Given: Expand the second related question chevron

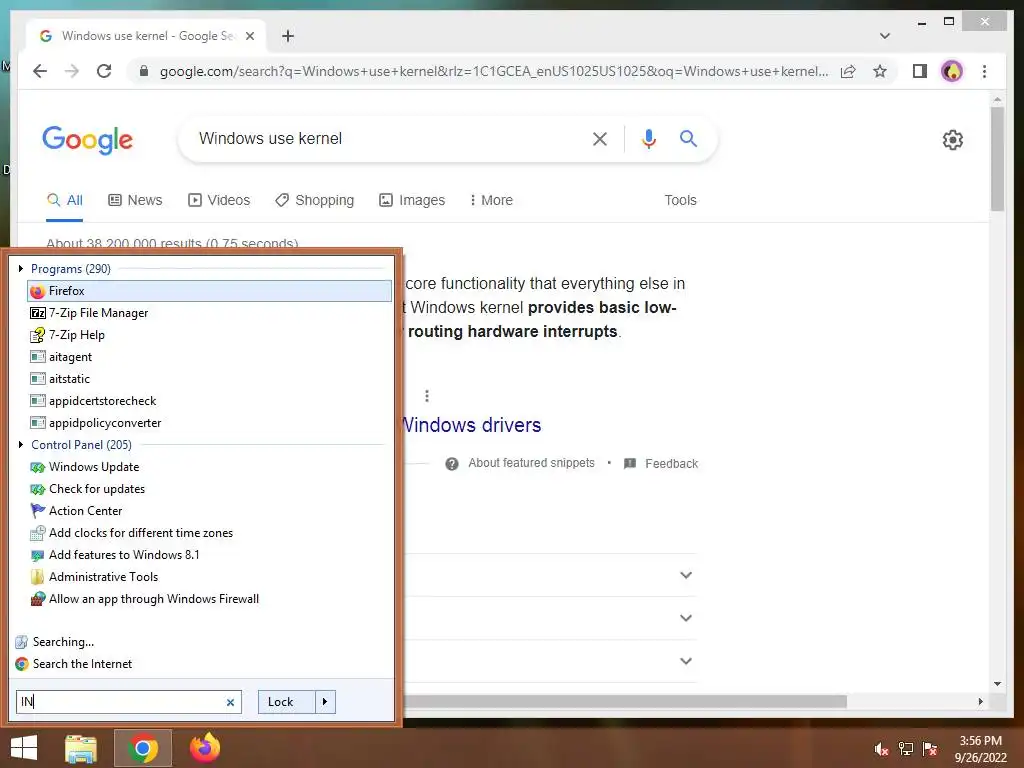Looking at the screenshot, I should tap(686, 618).
